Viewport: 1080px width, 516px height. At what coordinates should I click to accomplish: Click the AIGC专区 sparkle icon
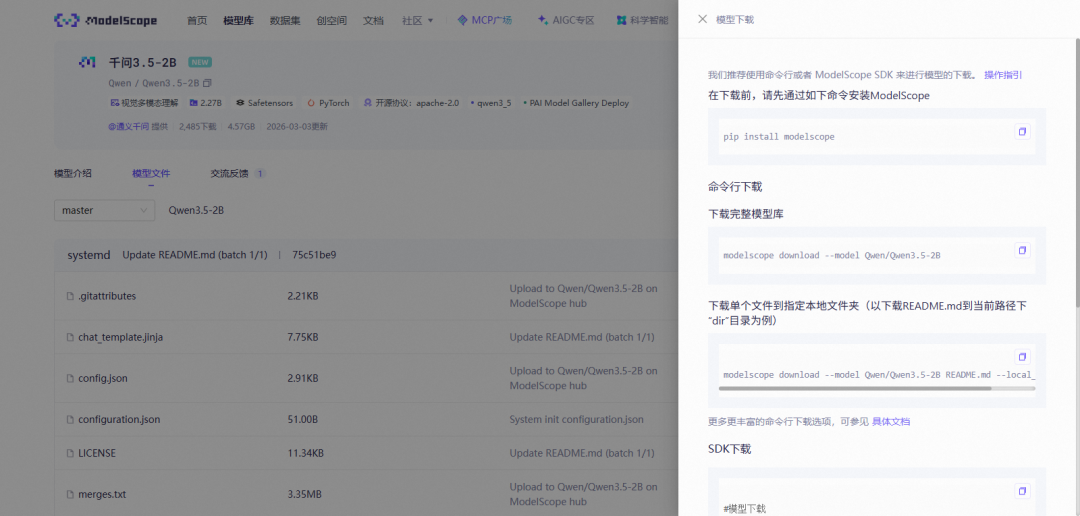coord(543,21)
